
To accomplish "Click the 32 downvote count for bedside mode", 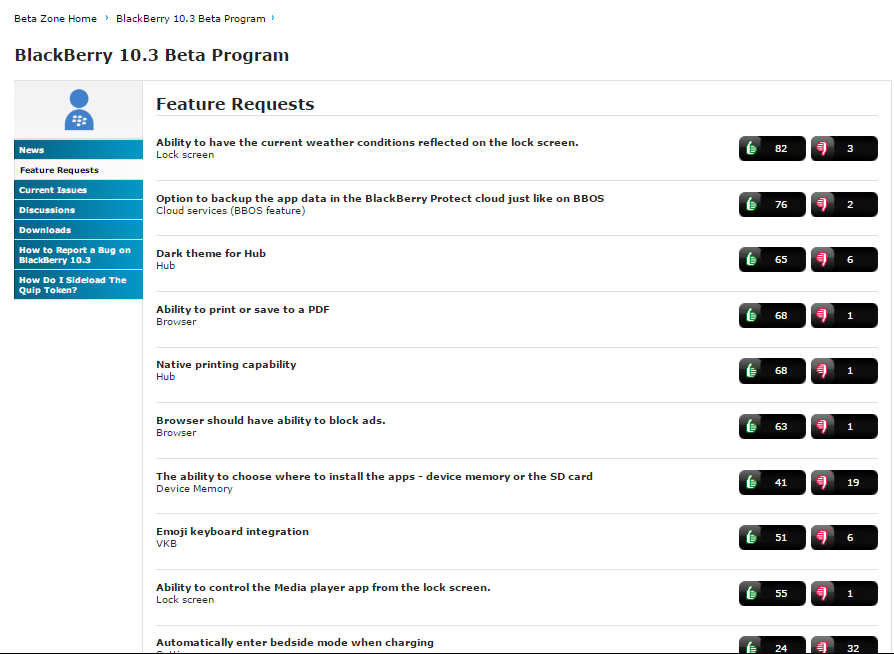I will pyautogui.click(x=853, y=648).
